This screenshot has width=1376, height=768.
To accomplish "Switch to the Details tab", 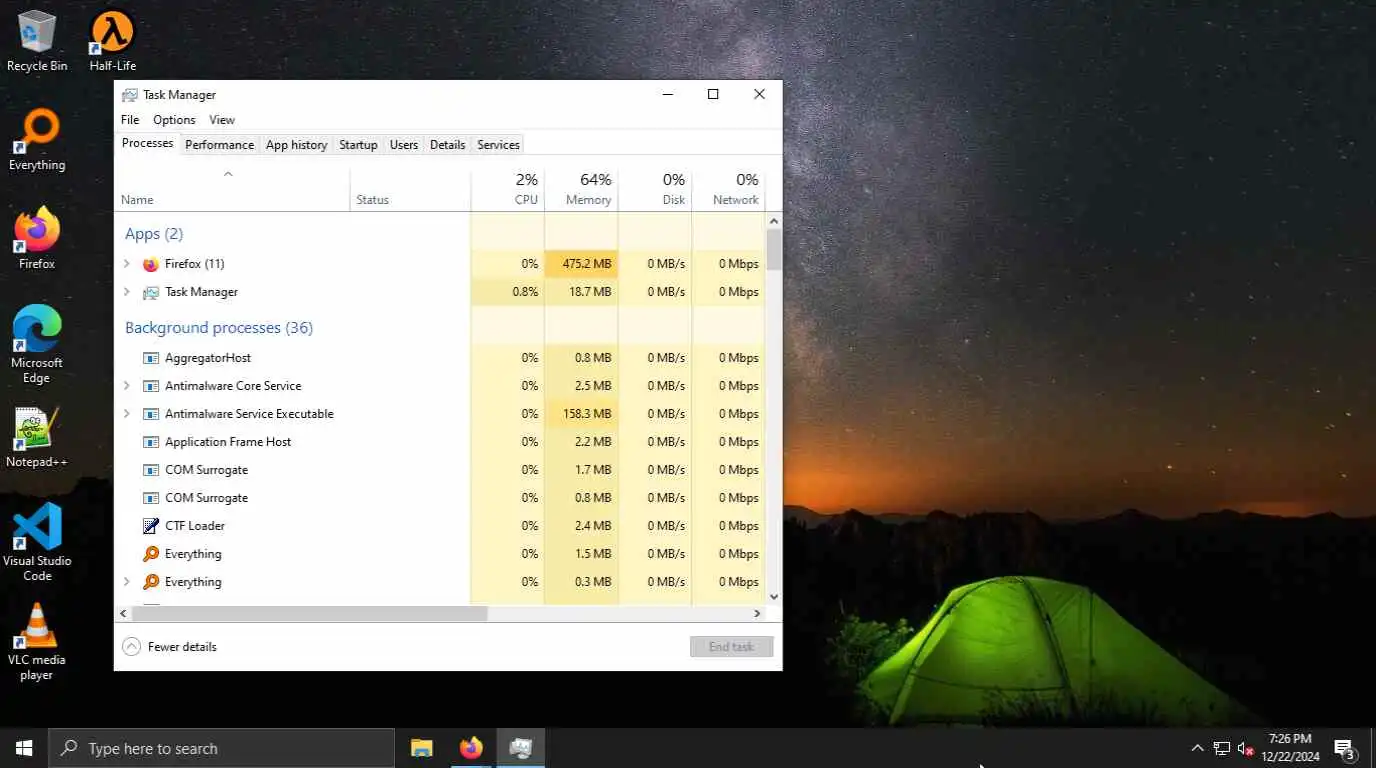I will point(447,145).
